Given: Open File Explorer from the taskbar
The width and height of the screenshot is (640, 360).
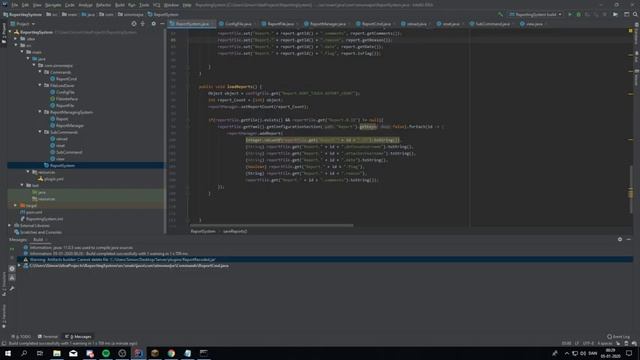Looking at the screenshot, I should tap(57, 353).
